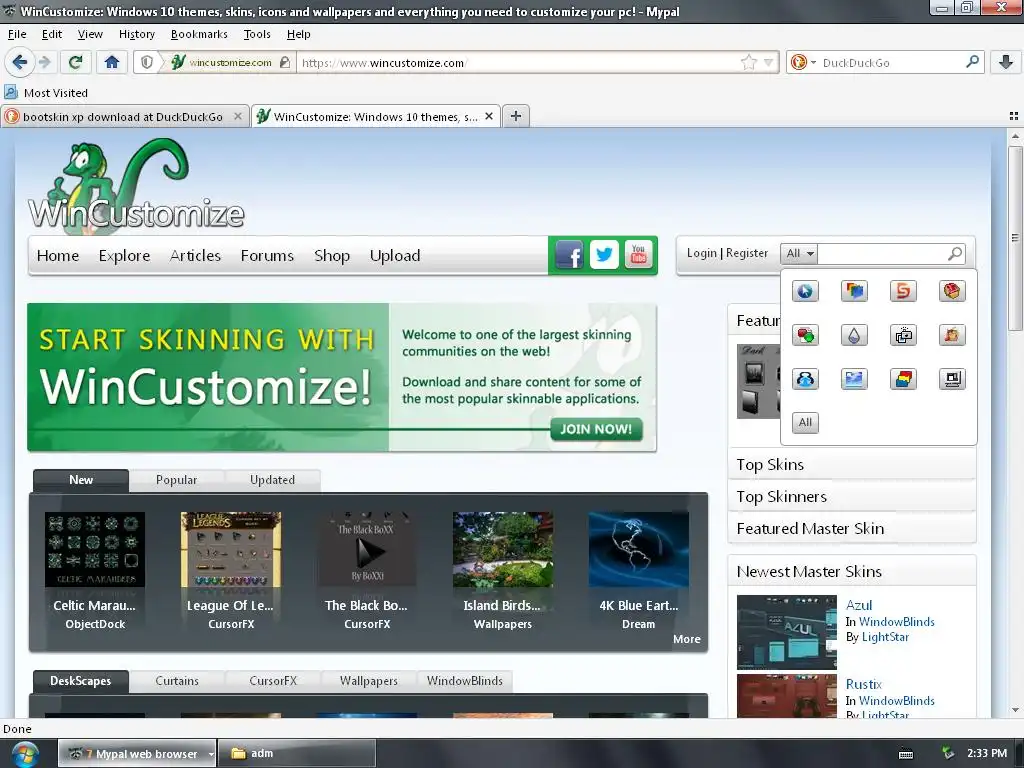Expand the Featured Master Skin panel
Viewport: 1024px width, 768px height.
(852, 528)
